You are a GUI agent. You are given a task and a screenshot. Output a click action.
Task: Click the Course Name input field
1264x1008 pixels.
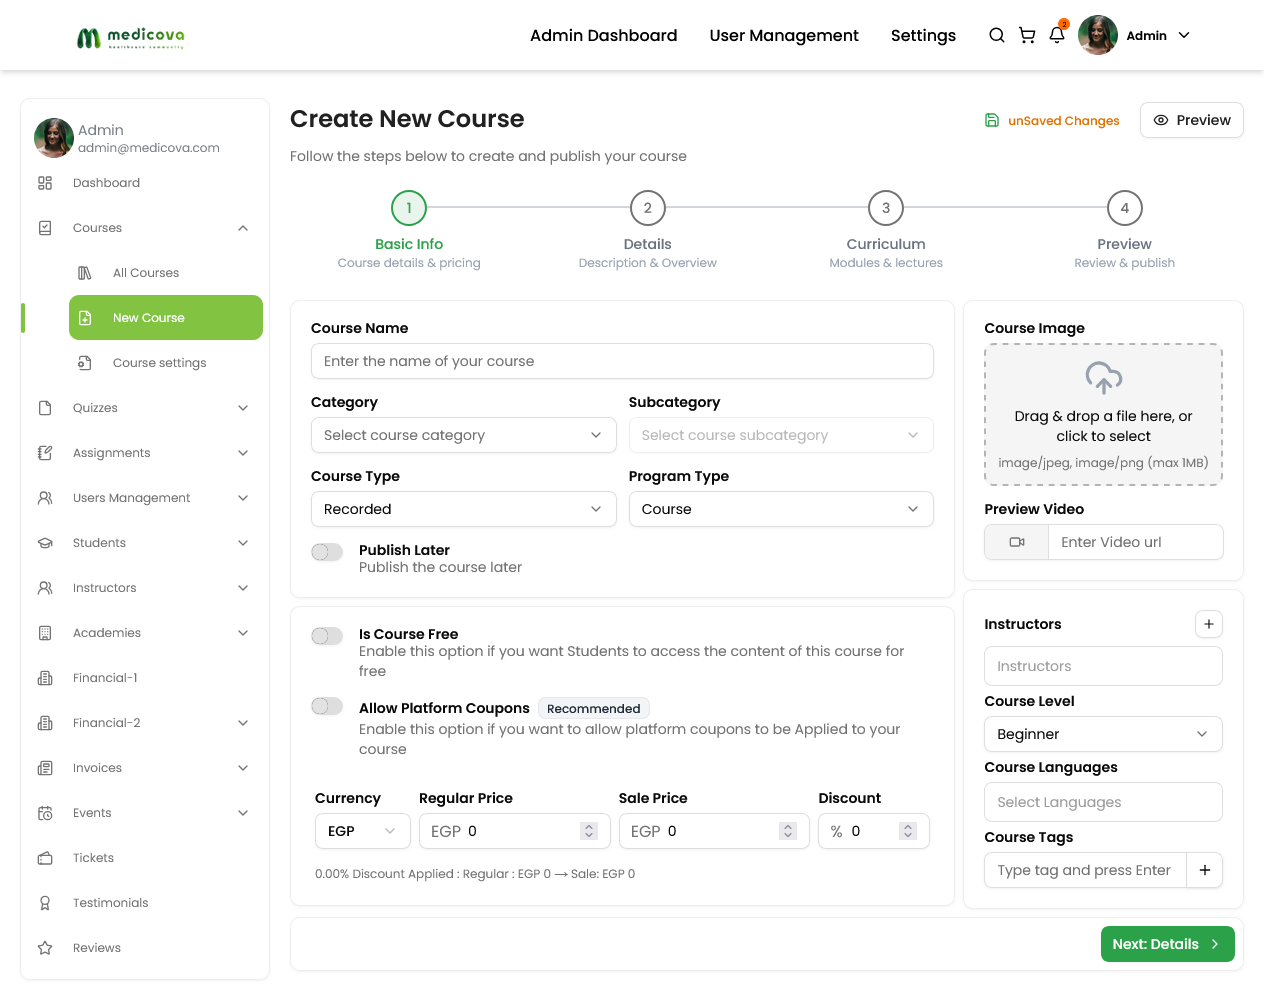622,361
